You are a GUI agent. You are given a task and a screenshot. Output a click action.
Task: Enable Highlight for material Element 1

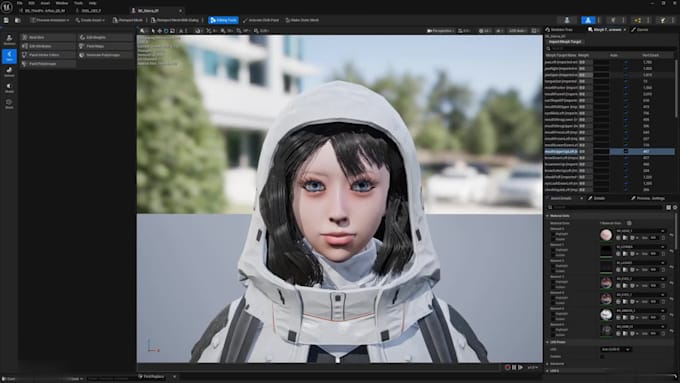pyautogui.click(x=553, y=250)
